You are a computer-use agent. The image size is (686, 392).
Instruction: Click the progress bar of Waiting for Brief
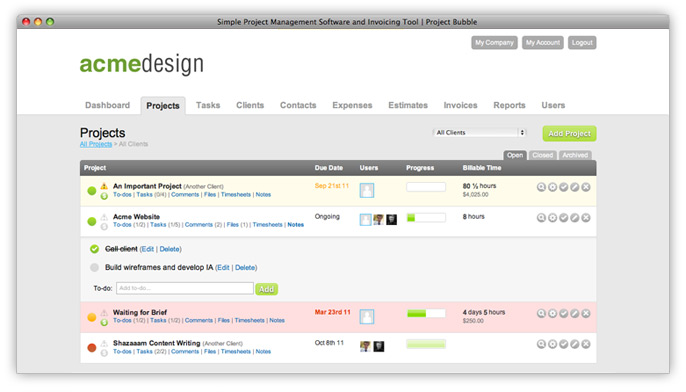click(x=426, y=313)
